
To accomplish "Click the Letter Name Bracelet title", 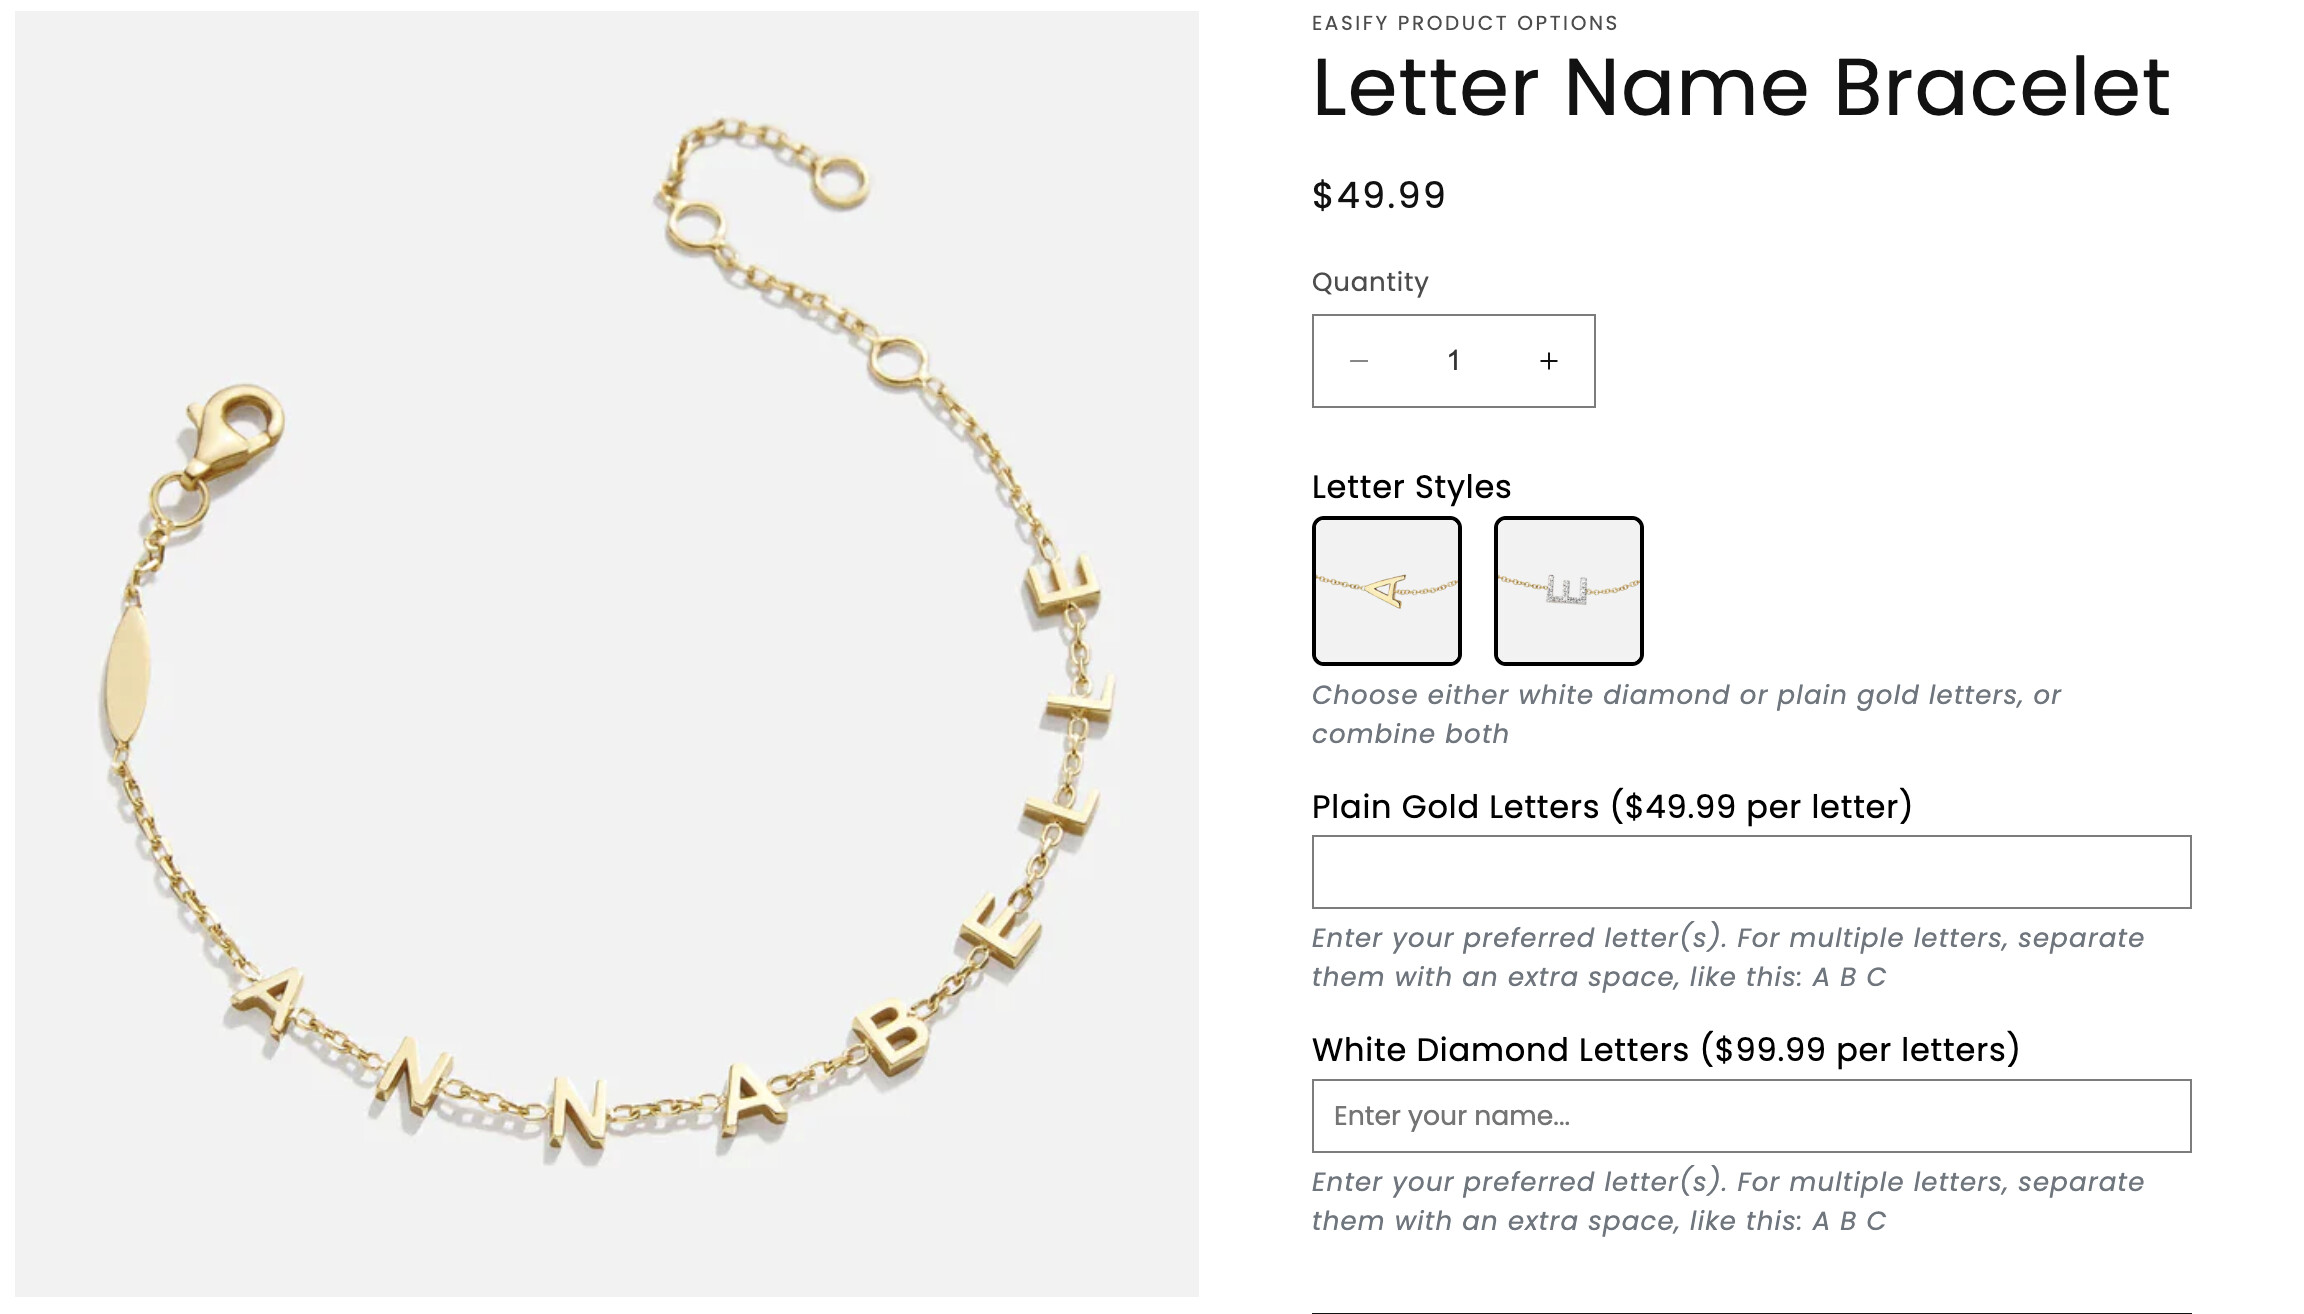I will point(1740,88).
